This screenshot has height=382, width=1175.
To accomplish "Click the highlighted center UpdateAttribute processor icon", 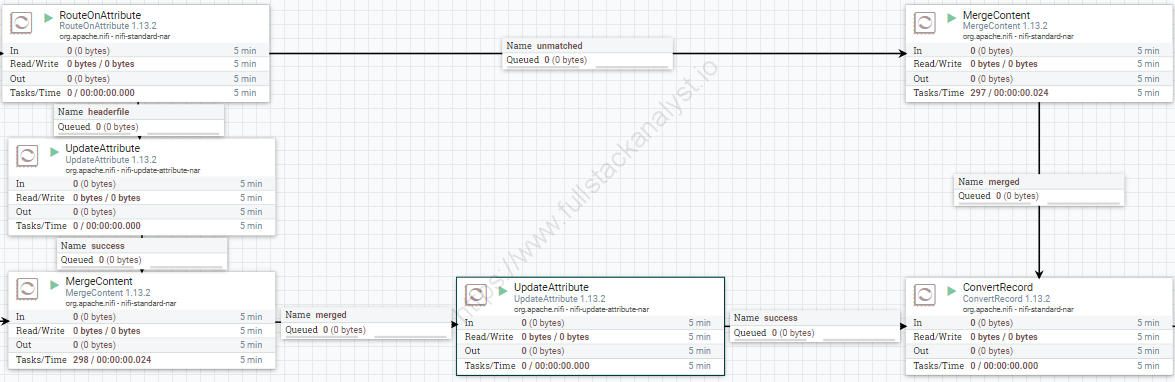I will [477, 295].
